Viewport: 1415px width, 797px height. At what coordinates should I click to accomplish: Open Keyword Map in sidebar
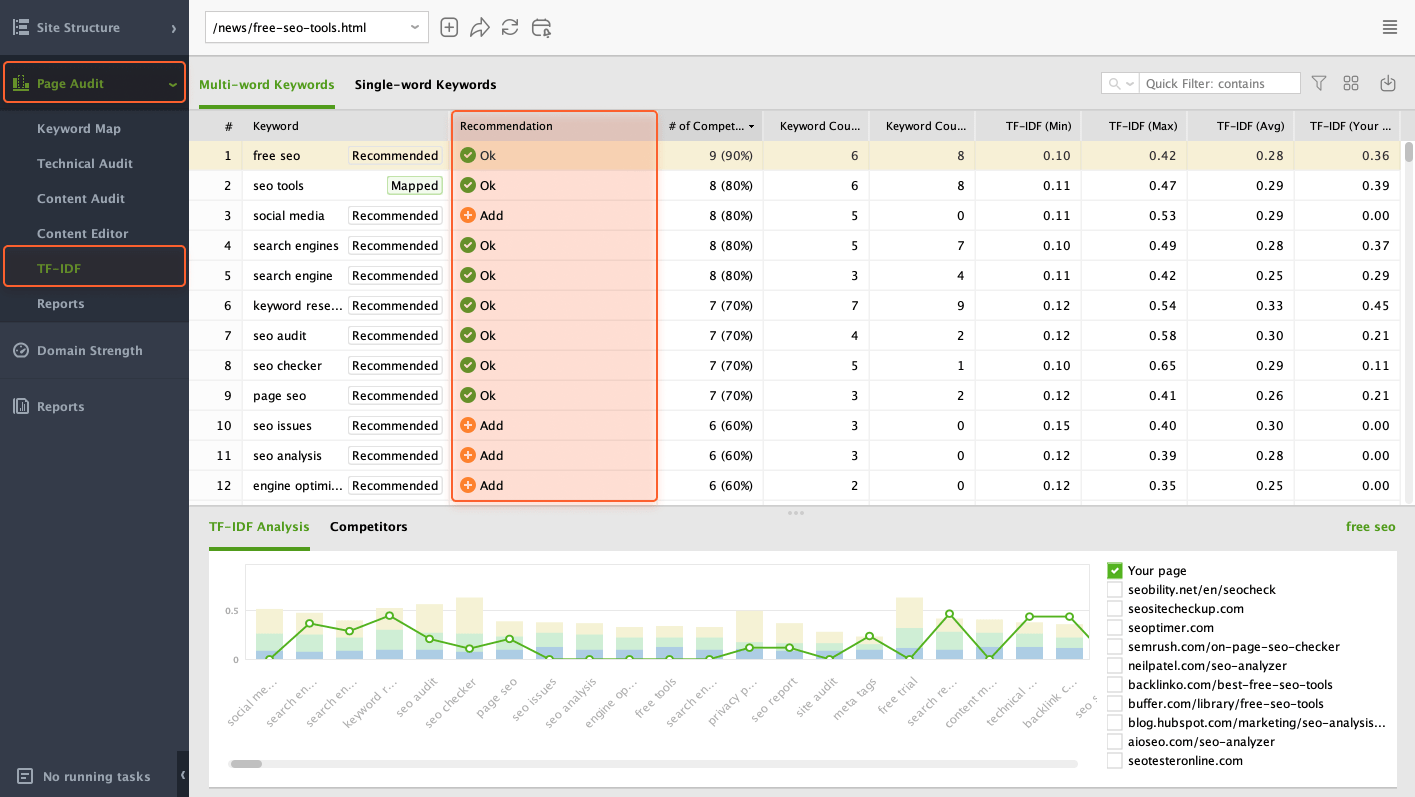(x=79, y=128)
